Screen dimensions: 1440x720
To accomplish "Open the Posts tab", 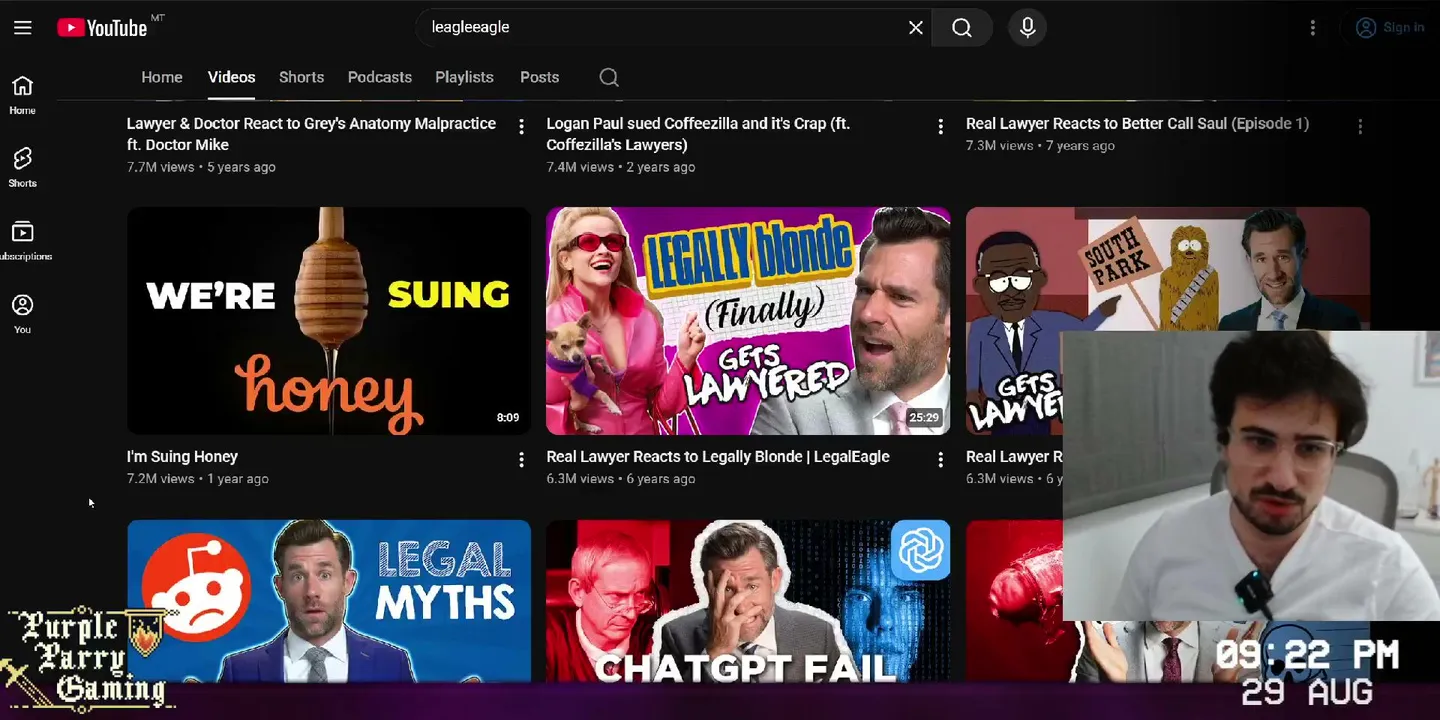I will [539, 77].
